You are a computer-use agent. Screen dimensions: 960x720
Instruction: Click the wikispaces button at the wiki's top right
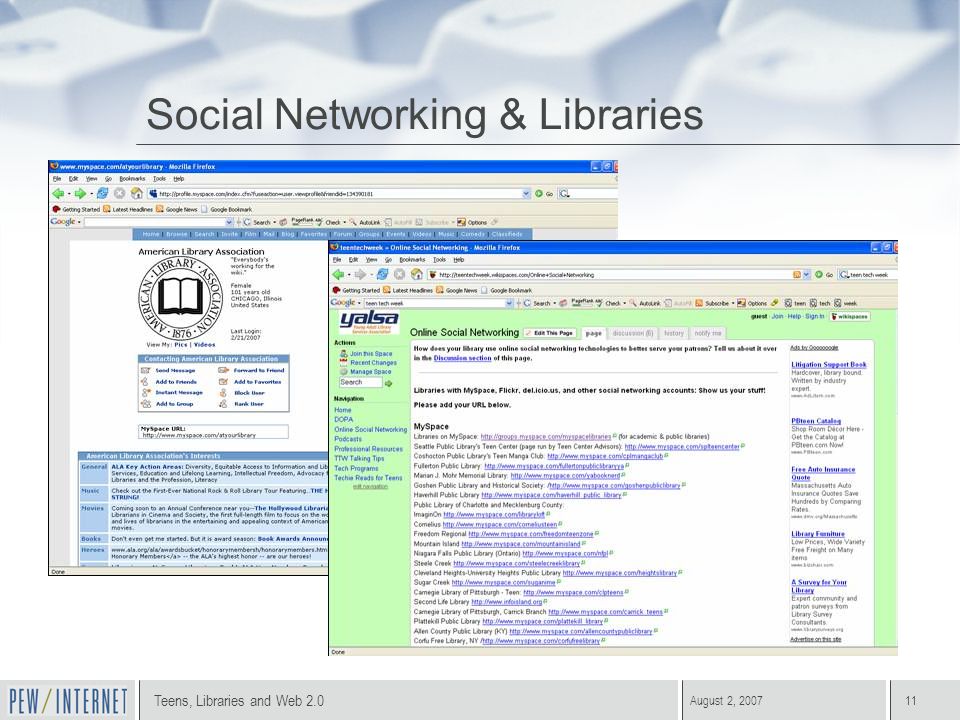850,317
